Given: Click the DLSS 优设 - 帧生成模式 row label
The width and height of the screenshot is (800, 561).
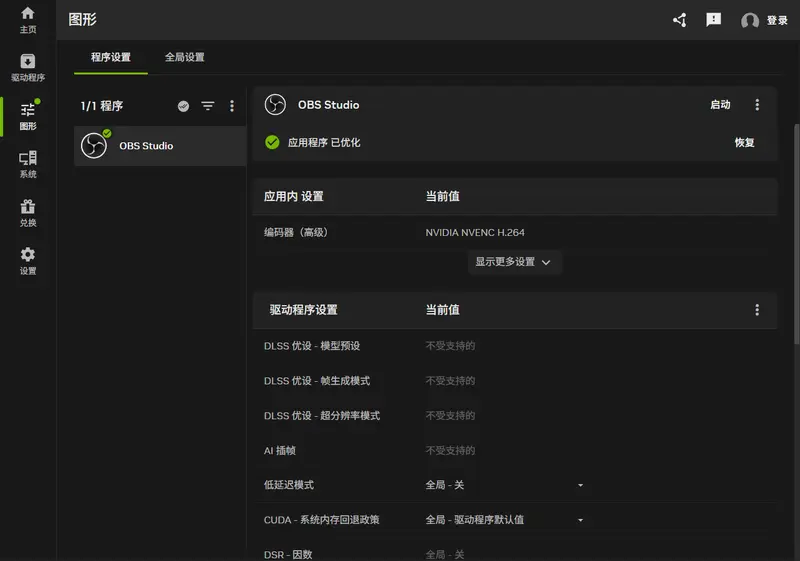Looking at the screenshot, I should (x=317, y=381).
